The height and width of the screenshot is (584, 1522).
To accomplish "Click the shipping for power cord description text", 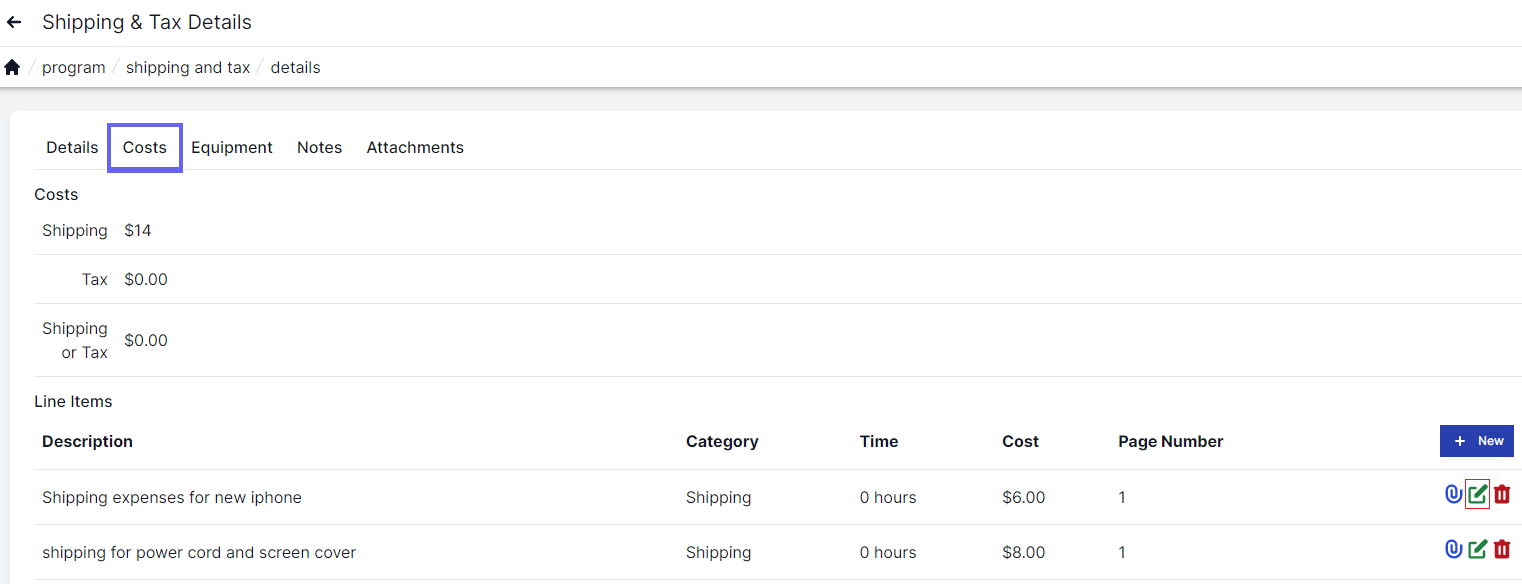I will click(199, 552).
